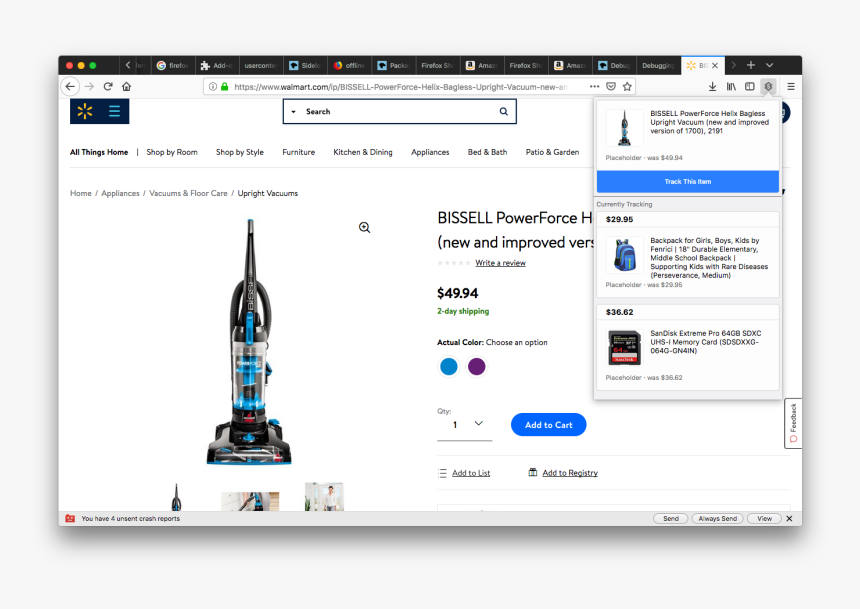This screenshot has height=609, width=860.
Task: Open the Library toolbar icon
Action: coord(731,86)
